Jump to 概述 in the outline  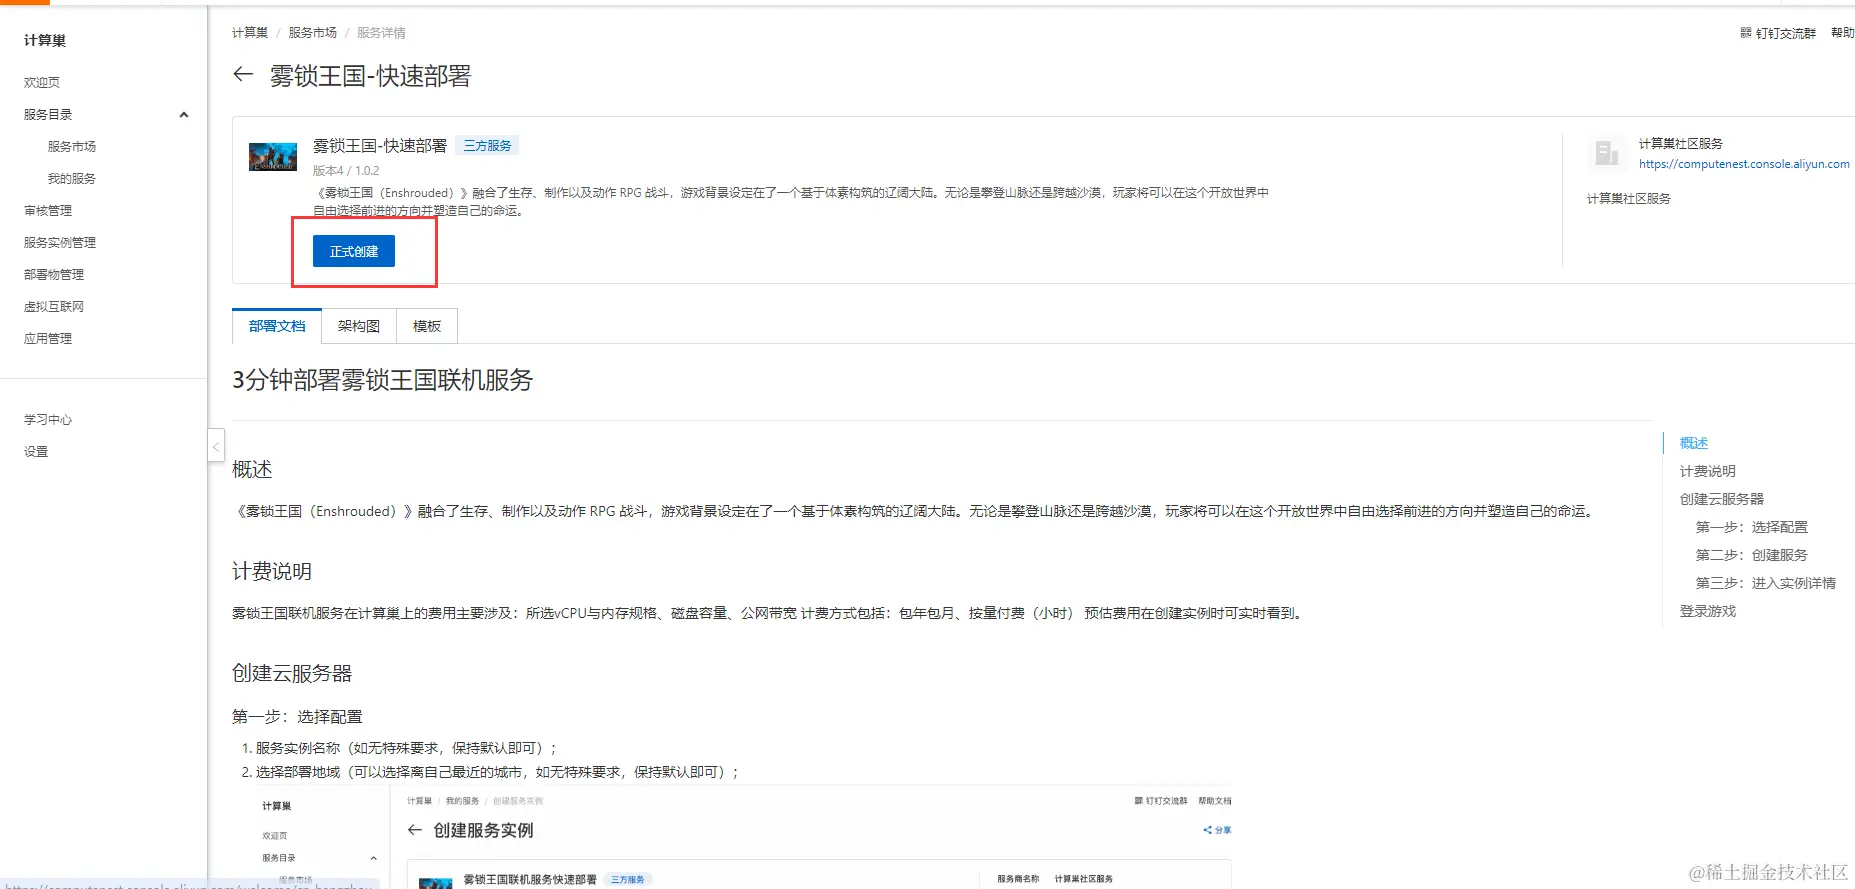1694,443
